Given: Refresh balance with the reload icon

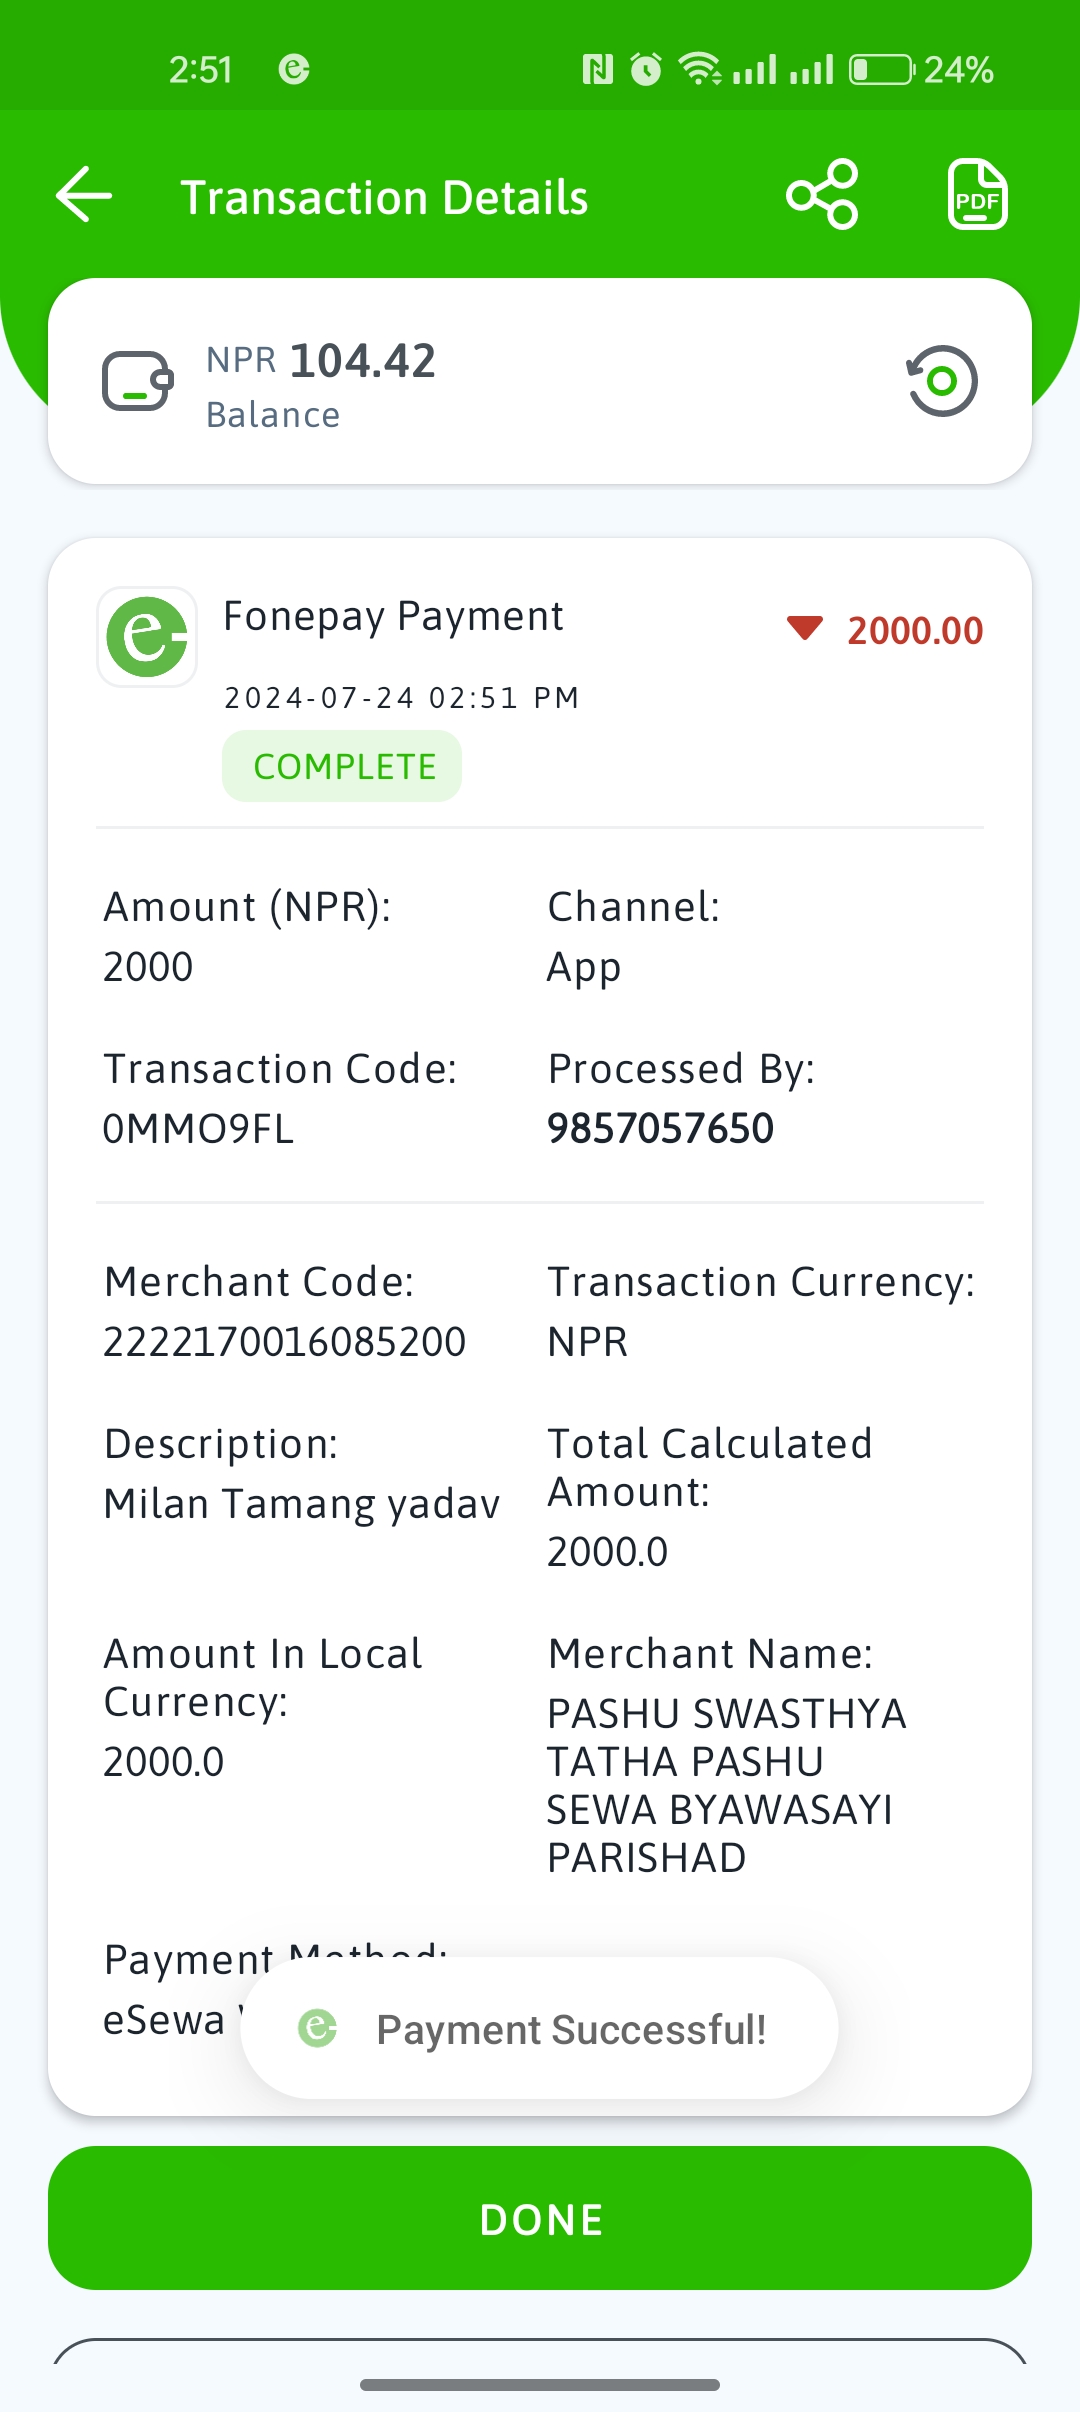Looking at the screenshot, I should pyautogui.click(x=941, y=381).
